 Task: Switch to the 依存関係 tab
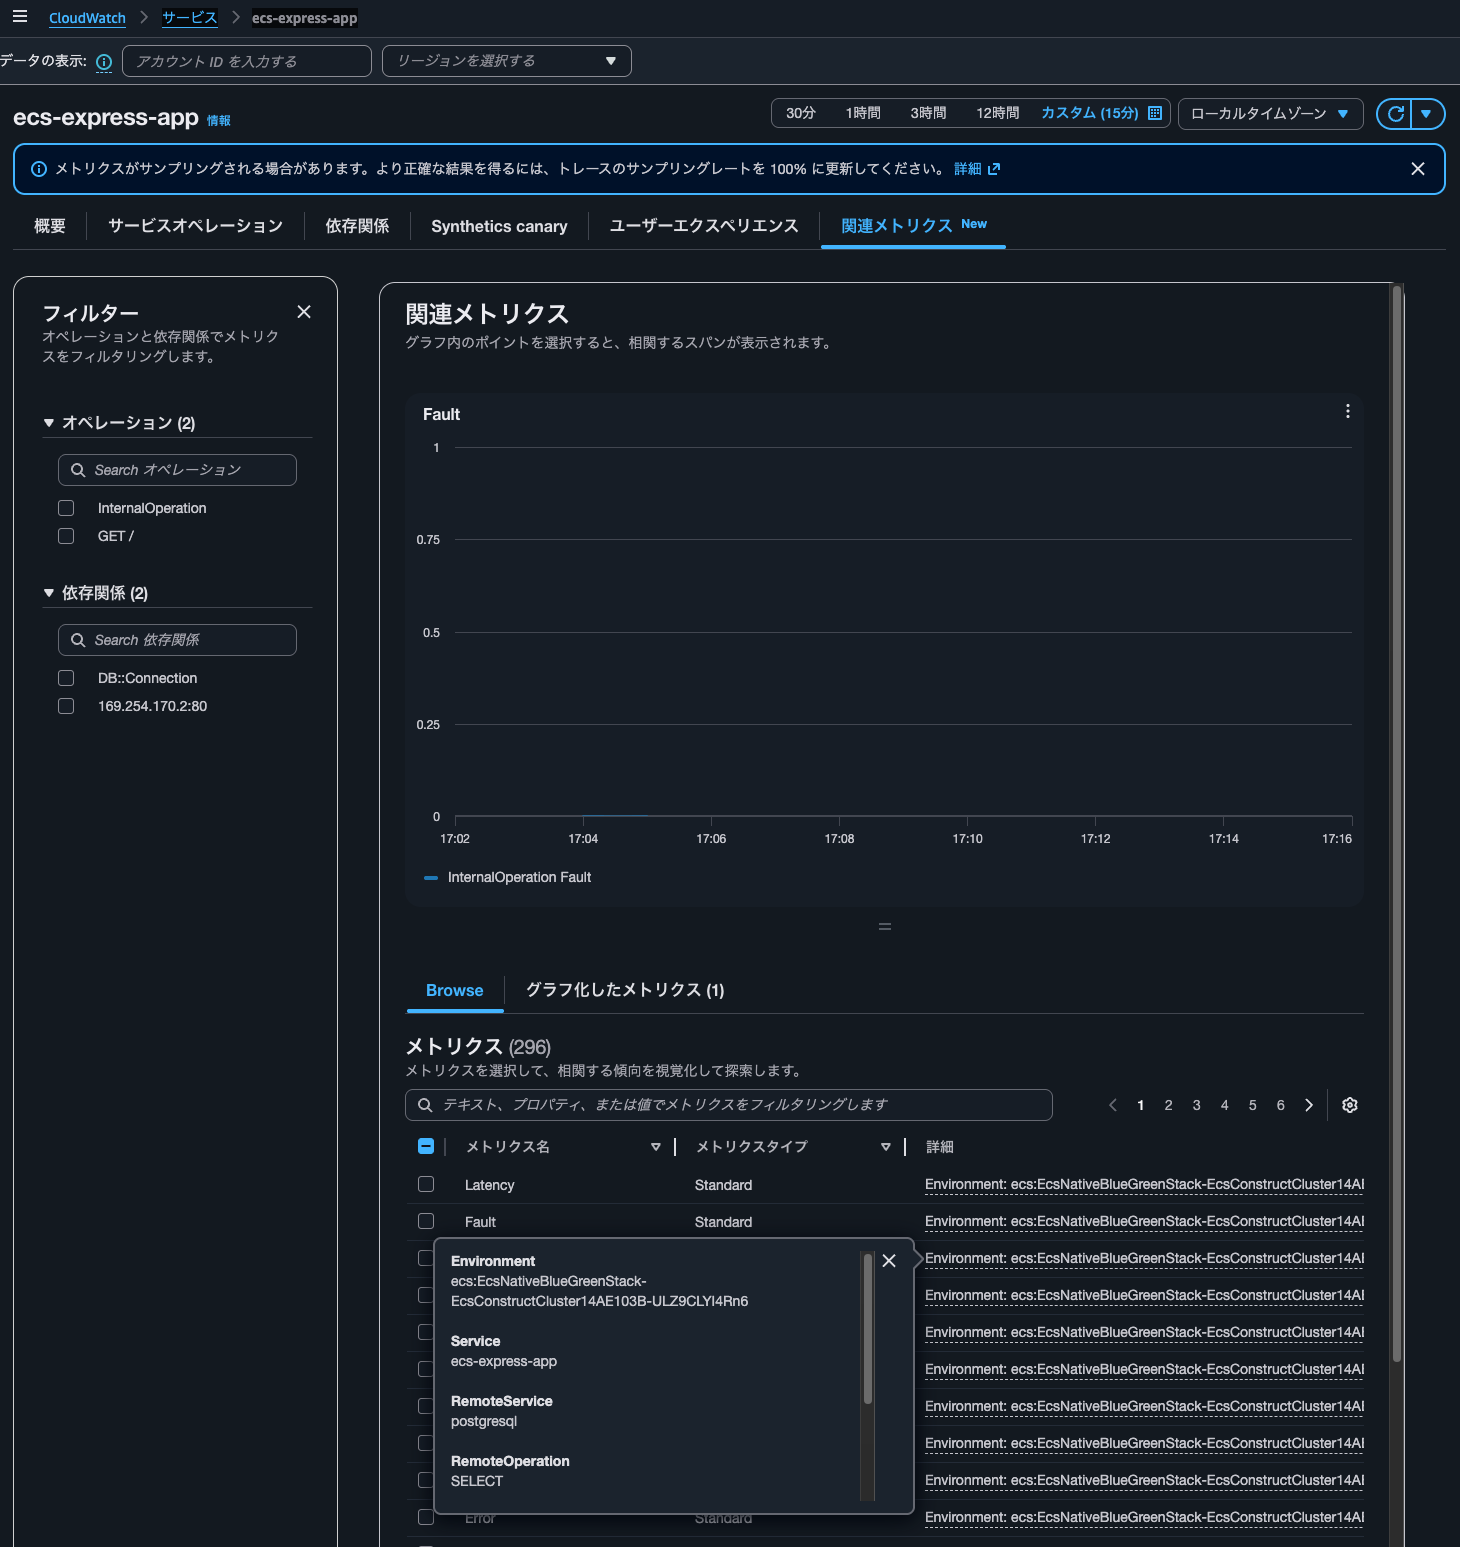click(x=357, y=226)
